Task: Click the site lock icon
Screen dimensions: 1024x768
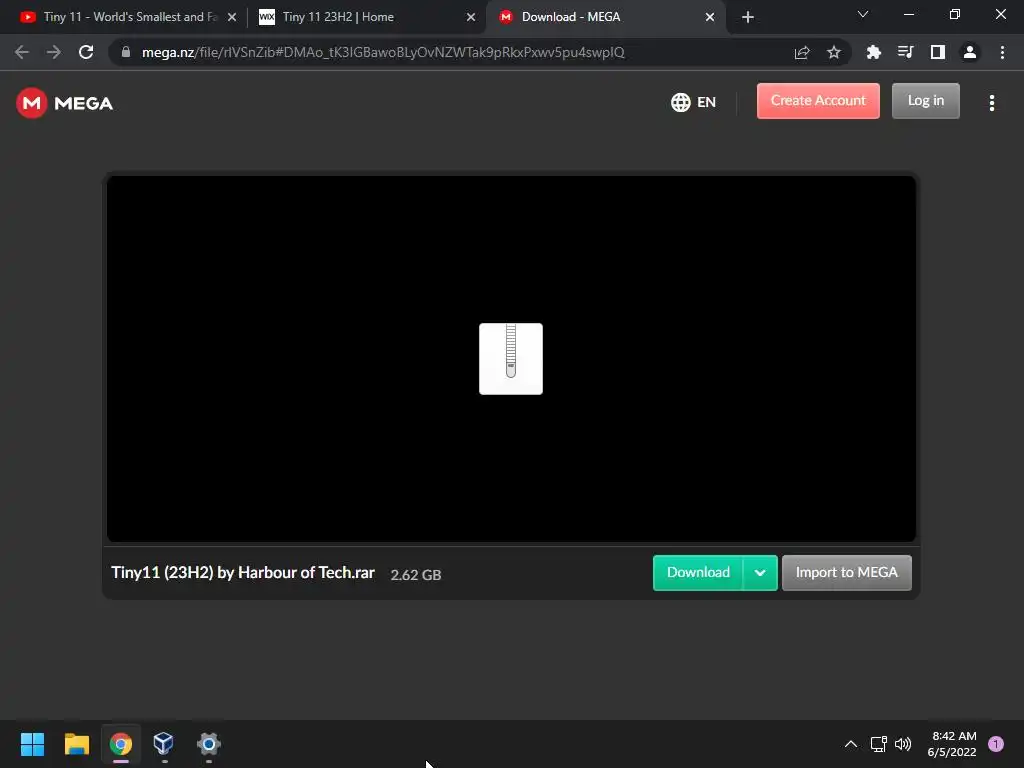Action: coord(126,52)
